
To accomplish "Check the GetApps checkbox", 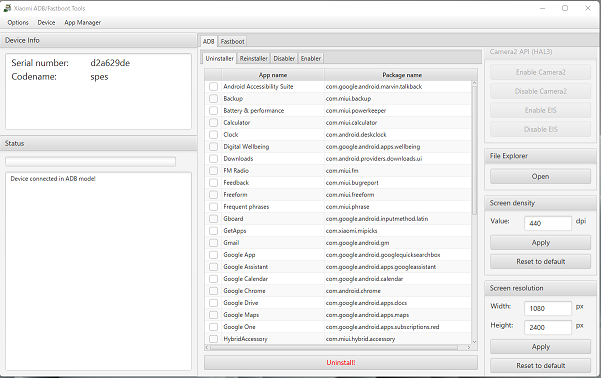I will [x=213, y=231].
